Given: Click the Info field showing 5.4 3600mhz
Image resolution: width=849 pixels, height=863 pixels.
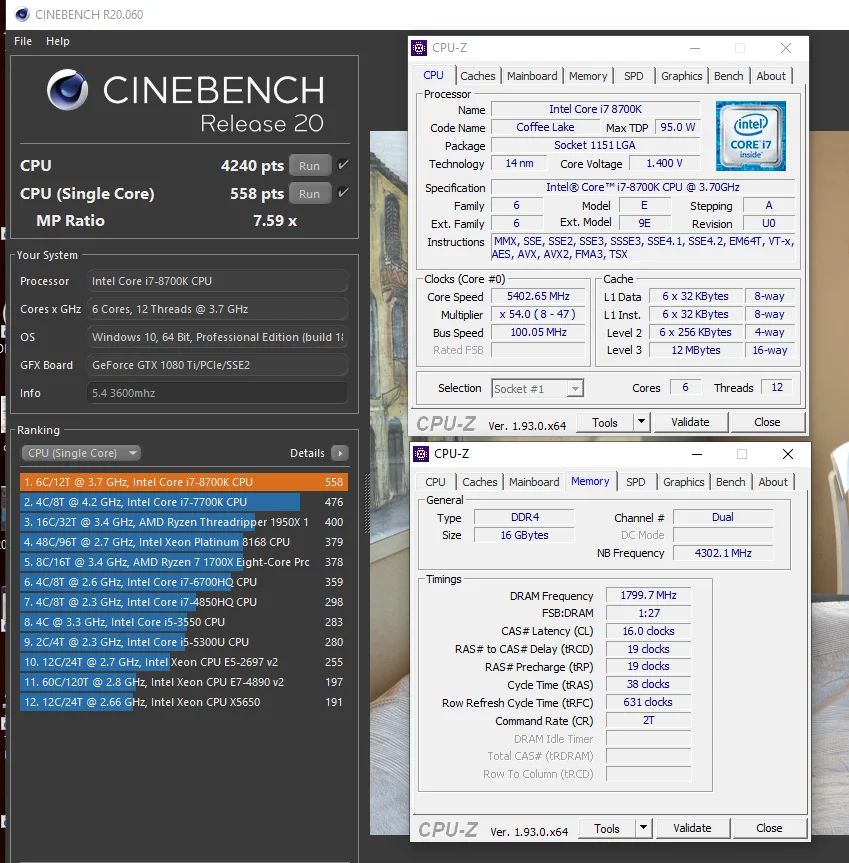Looking at the screenshot, I should tap(217, 393).
